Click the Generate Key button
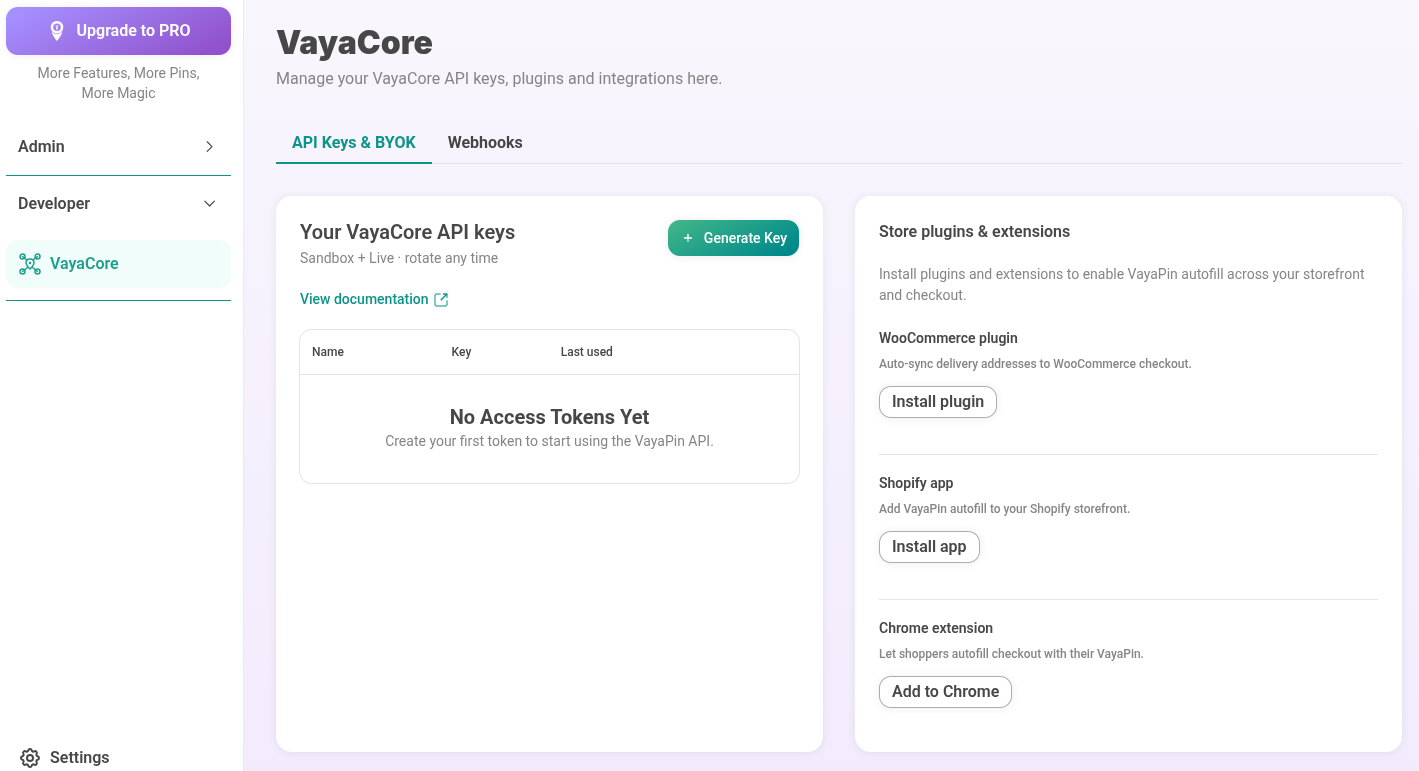1419x771 pixels. click(733, 238)
